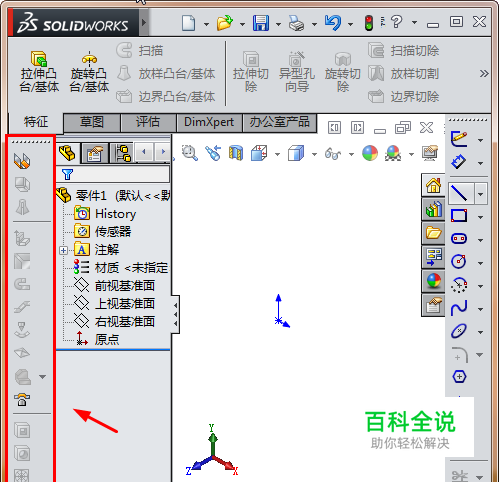Viewport: 499px width, 482px height.
Task: Expand the 注解 tree node
Action: (63, 250)
